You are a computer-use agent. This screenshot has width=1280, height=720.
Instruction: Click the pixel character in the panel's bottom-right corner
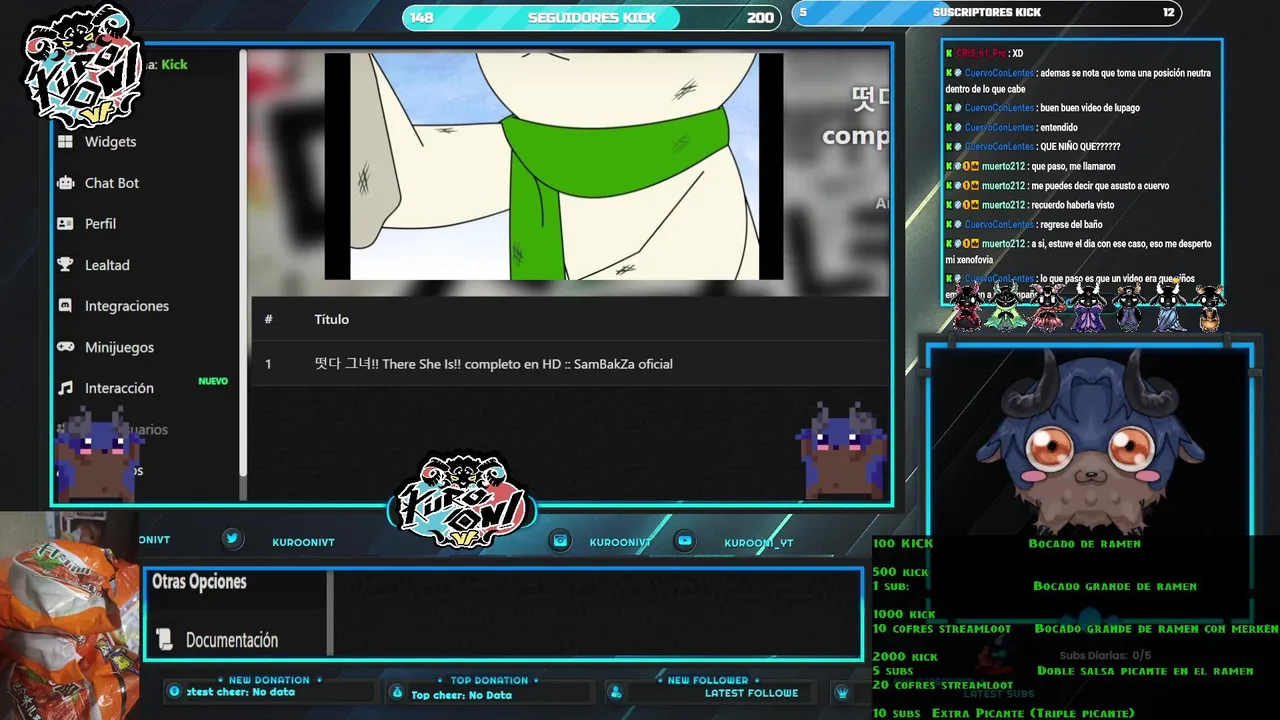point(843,451)
